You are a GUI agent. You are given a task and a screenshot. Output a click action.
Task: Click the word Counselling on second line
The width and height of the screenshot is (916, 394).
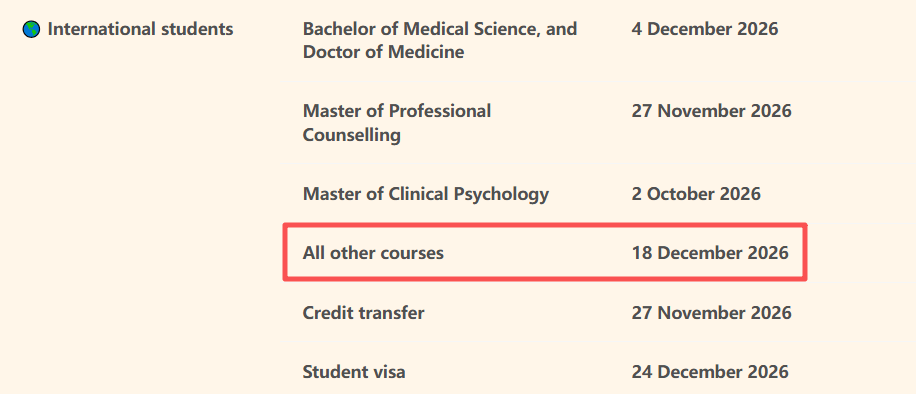(352, 136)
